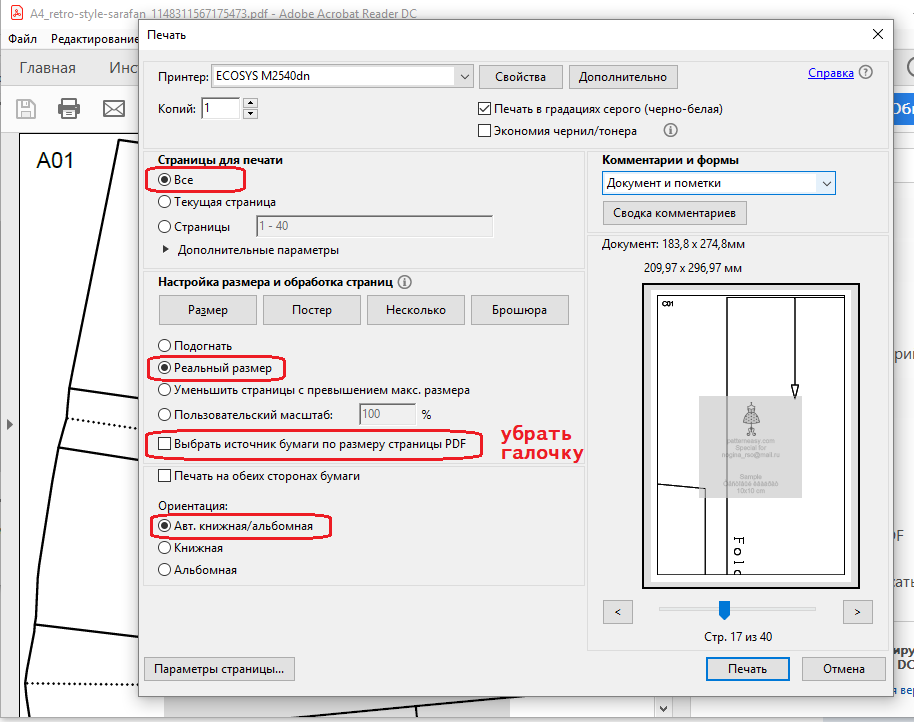
Task: Click the email envelope icon in toolbar
Action: click(114, 108)
